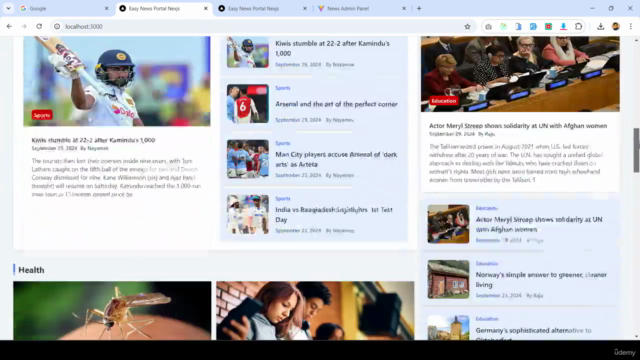
Task: Click the Arsenal number 6 jersey thumbnail
Action: point(248,104)
